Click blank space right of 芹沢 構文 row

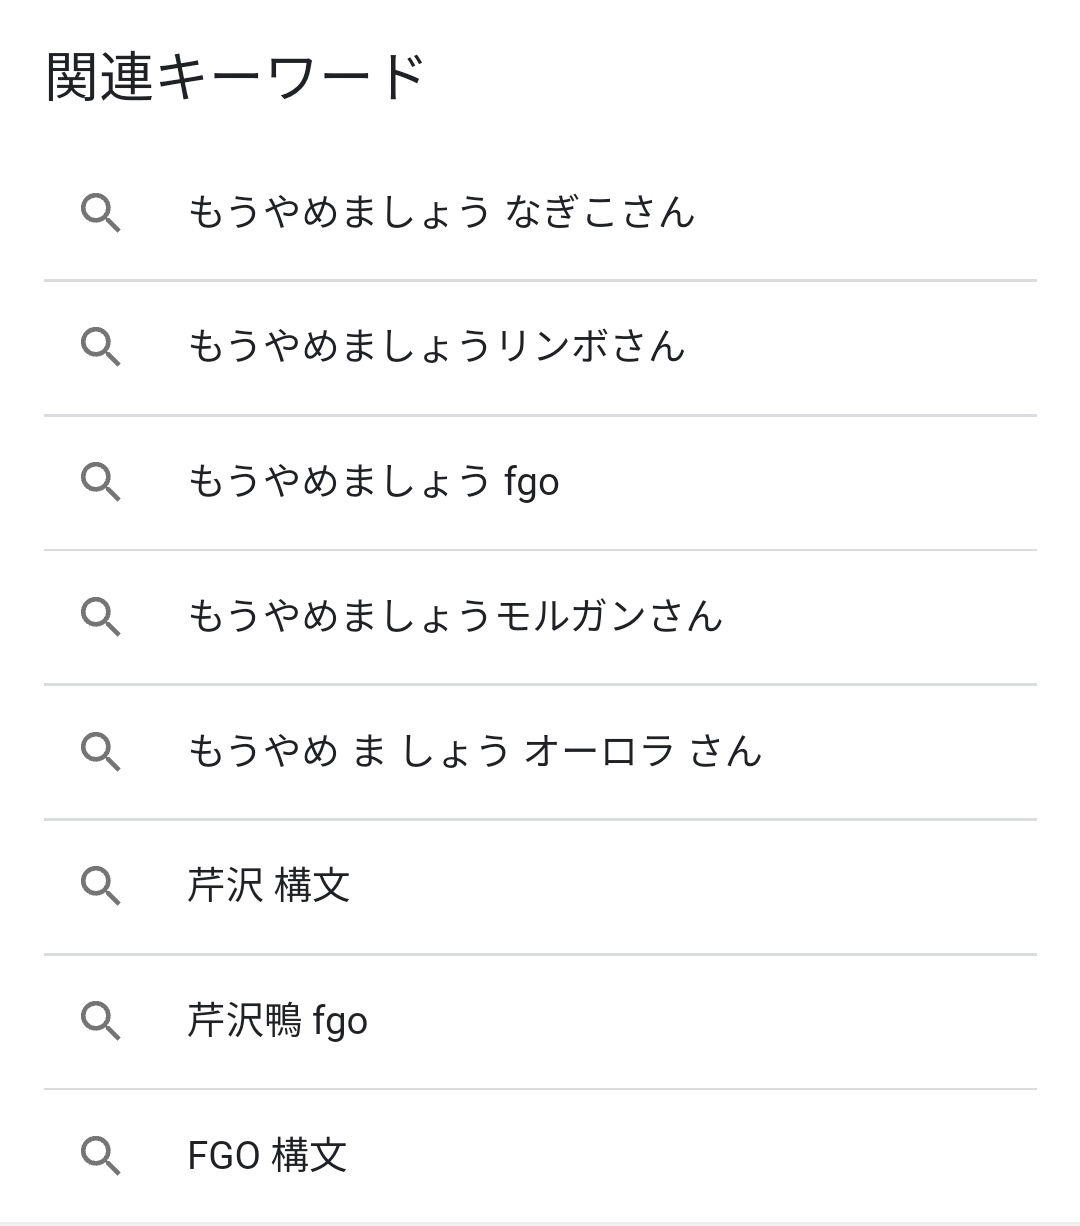[700, 886]
